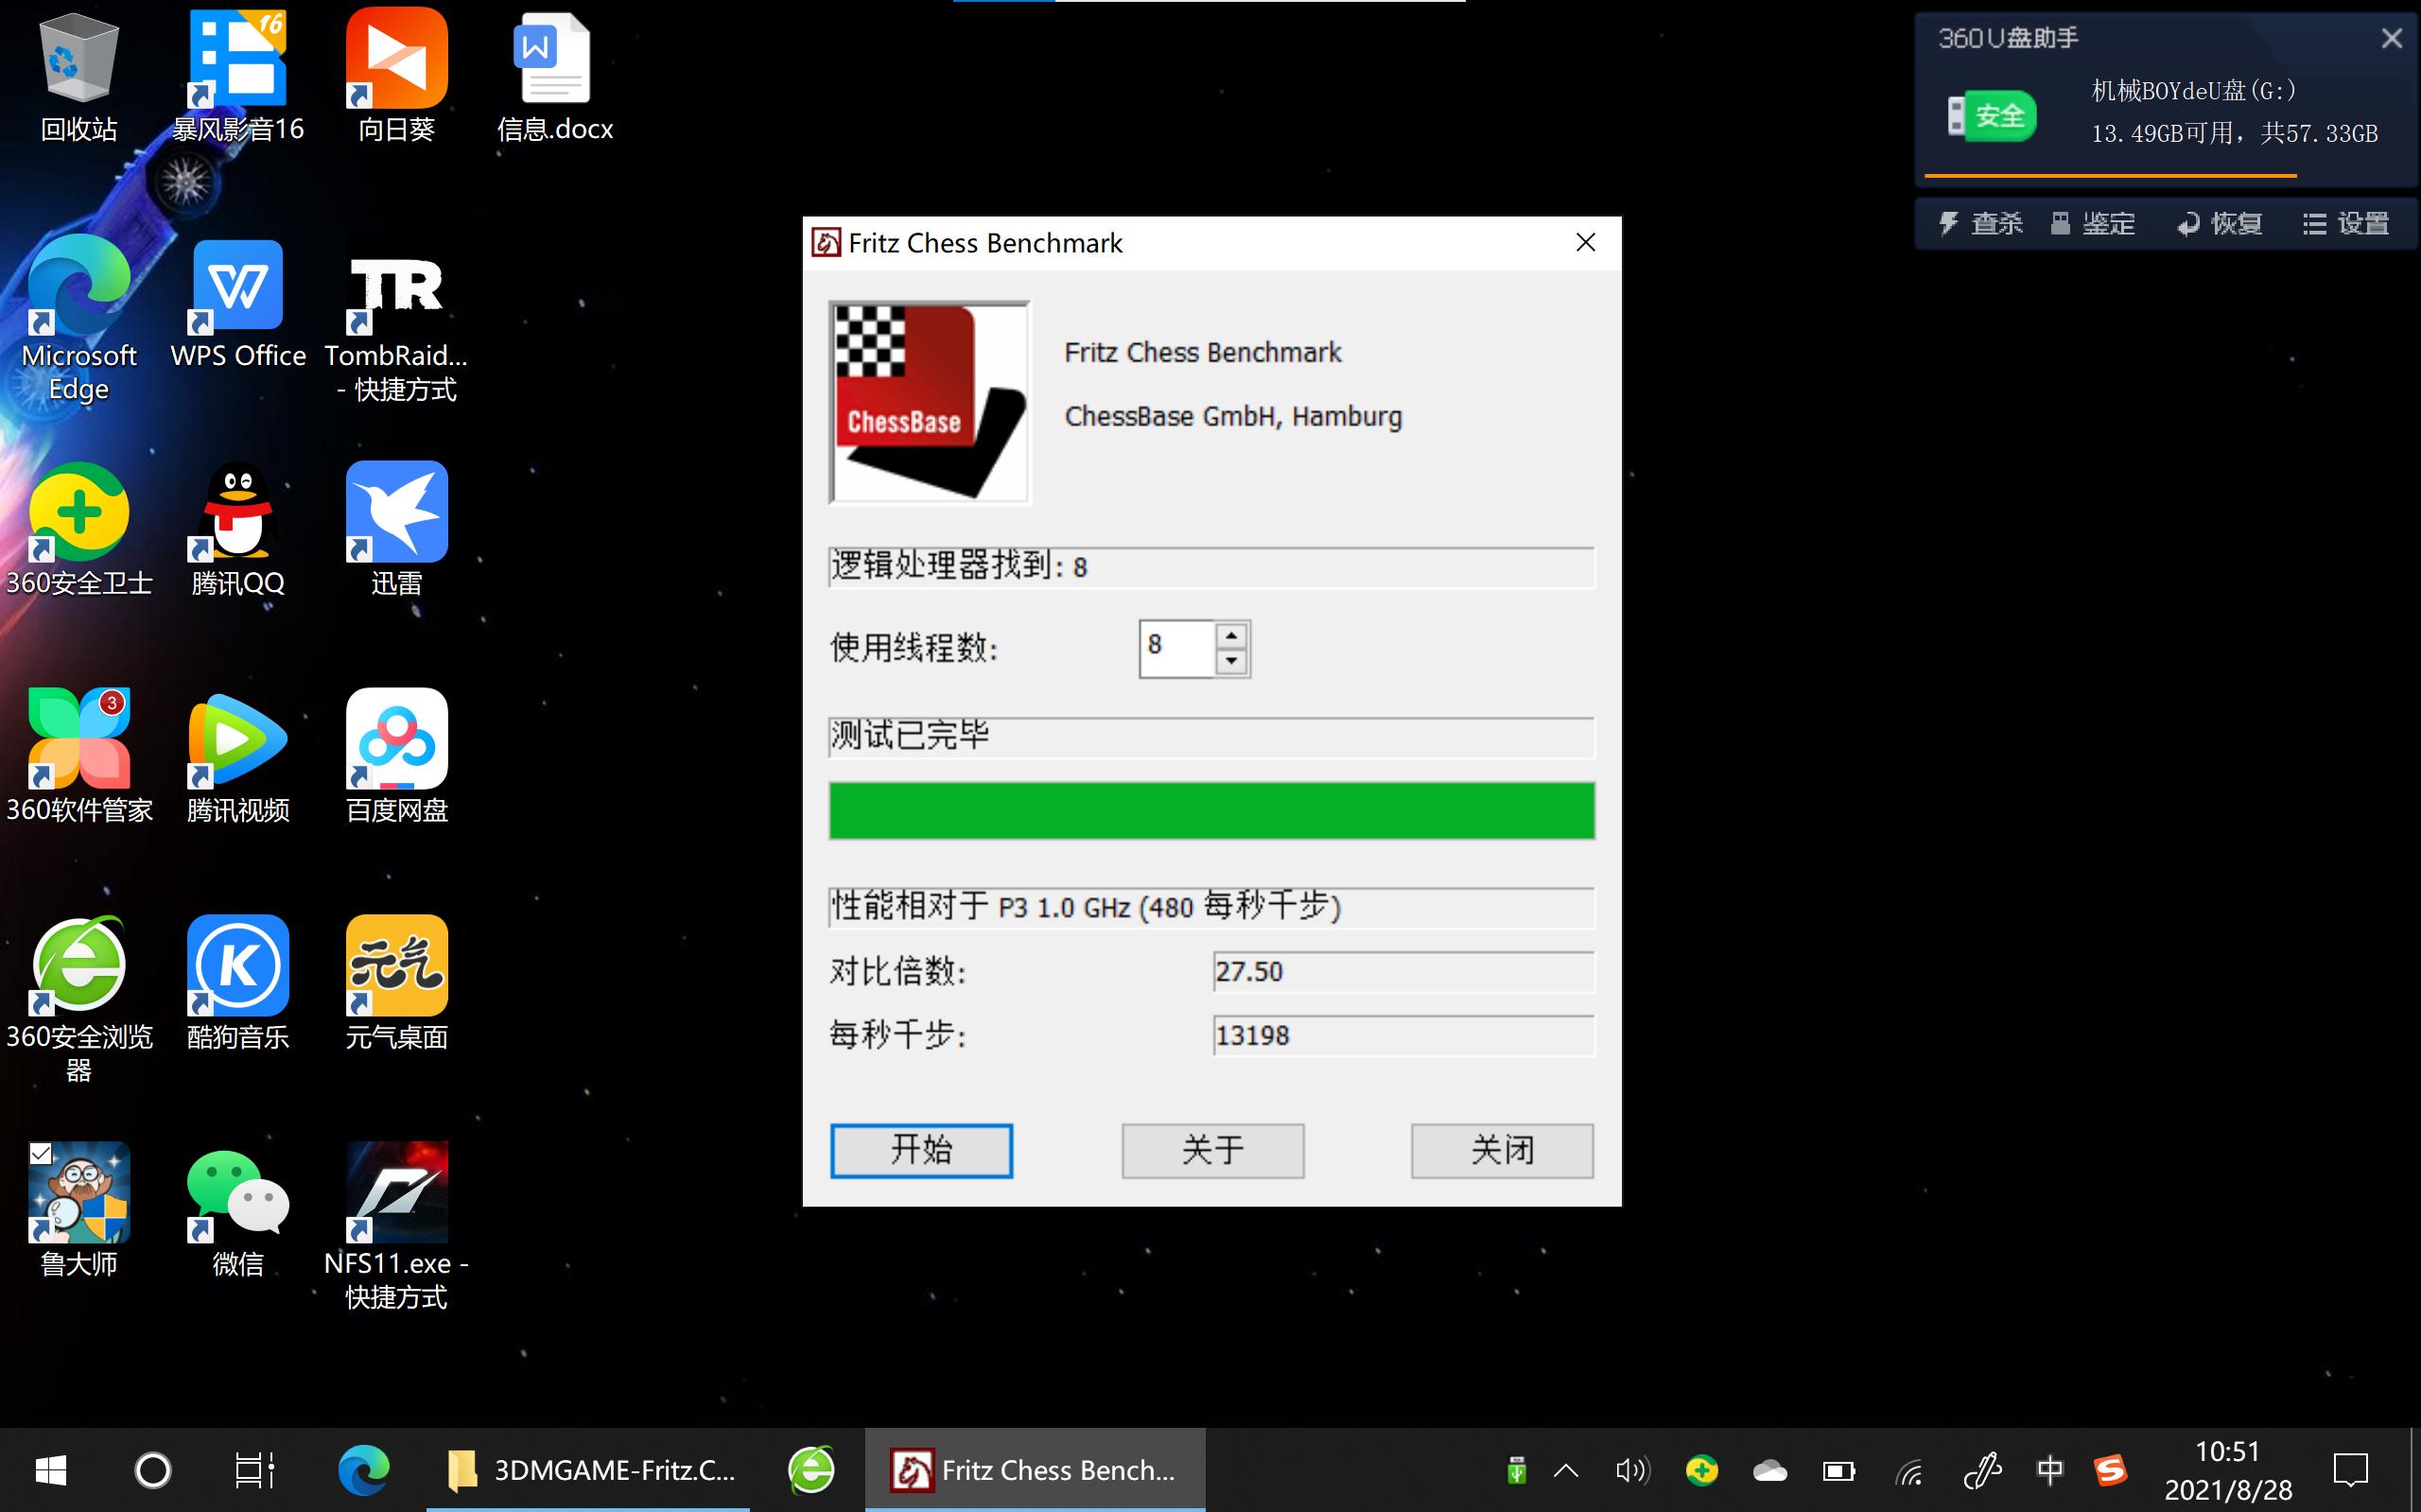2421x1512 pixels.
Task: Open the 3DMGAME-Fritz folder from the taskbar
Action: [x=590, y=1470]
